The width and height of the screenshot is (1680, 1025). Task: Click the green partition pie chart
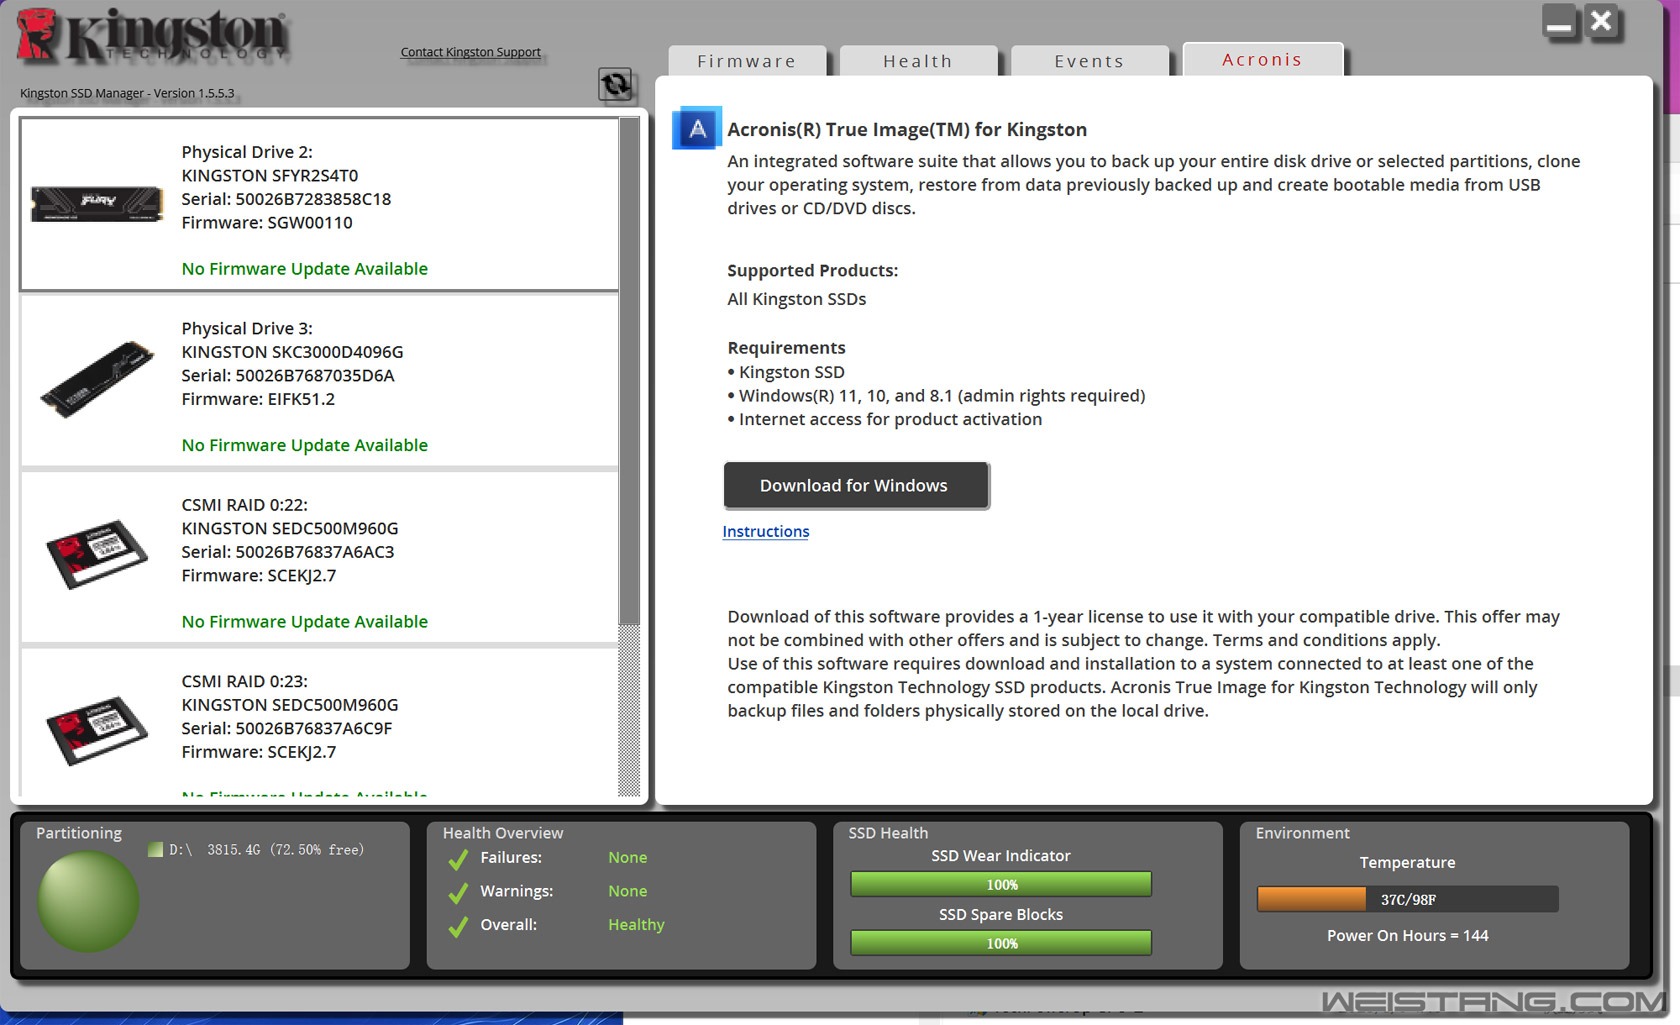coord(88,901)
